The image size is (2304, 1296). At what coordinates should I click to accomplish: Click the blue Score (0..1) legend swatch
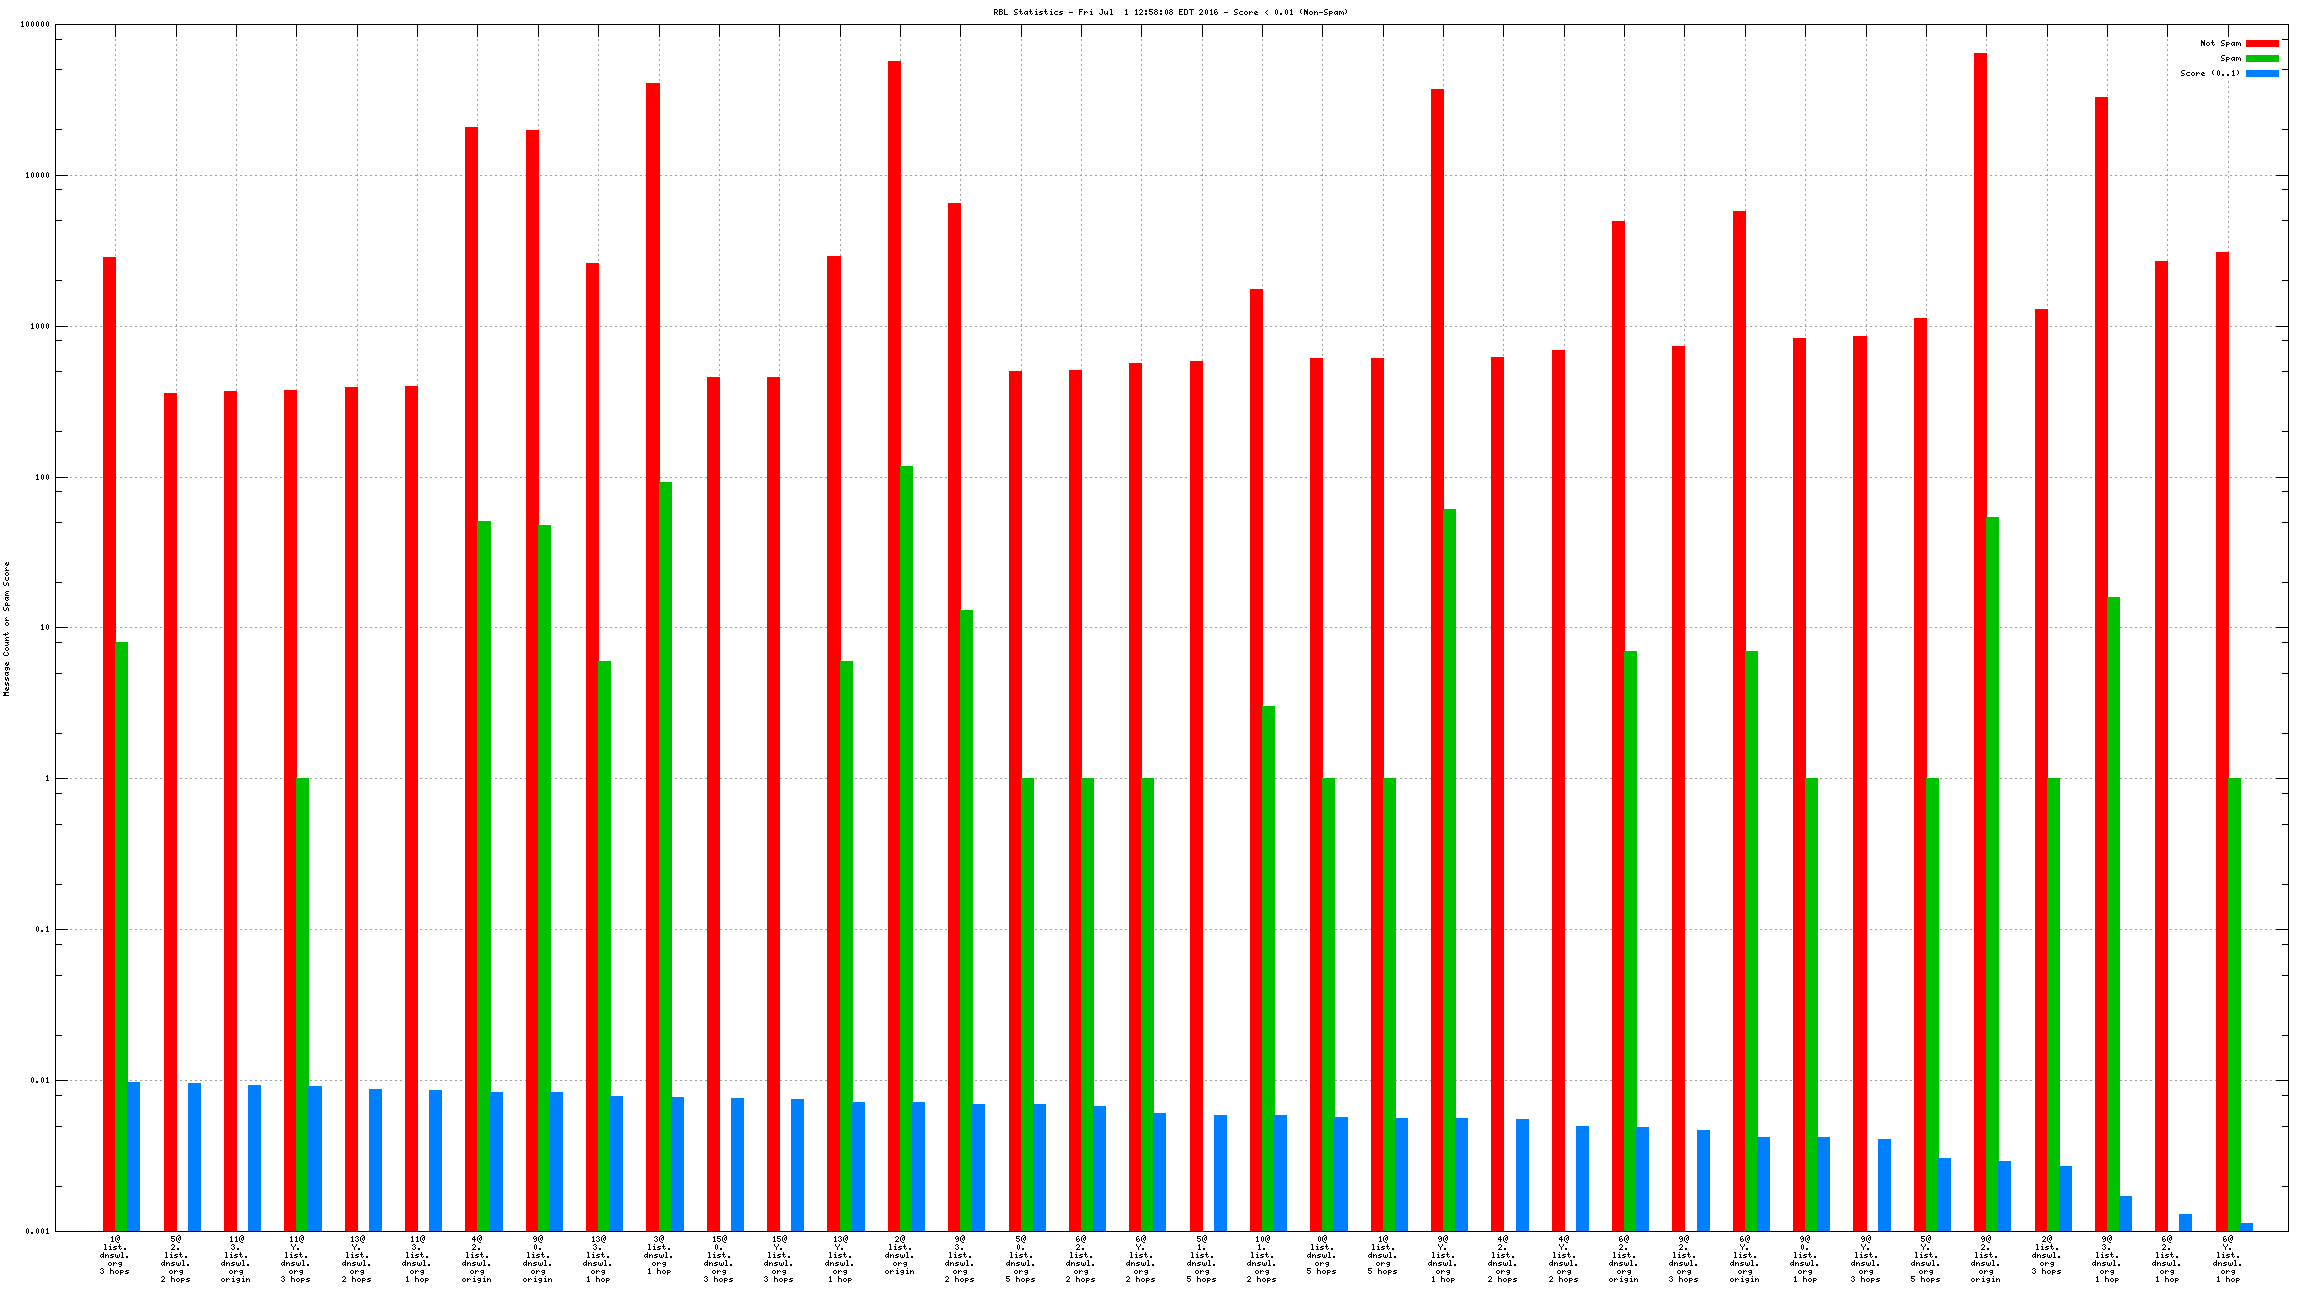[2262, 73]
